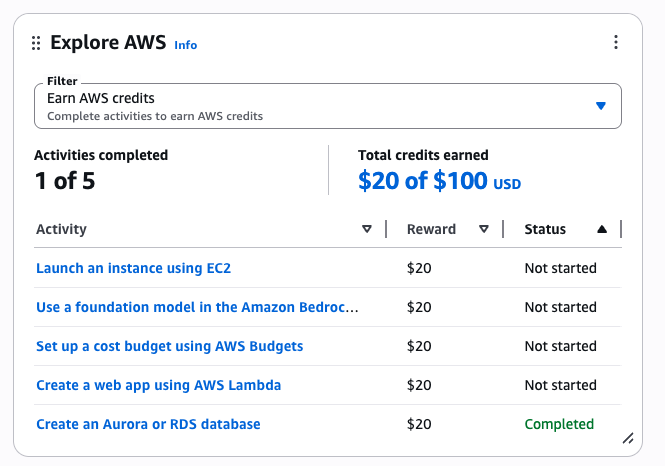This screenshot has height=466, width=665.
Task: Toggle the Status column sort arrow
Action: point(601,229)
